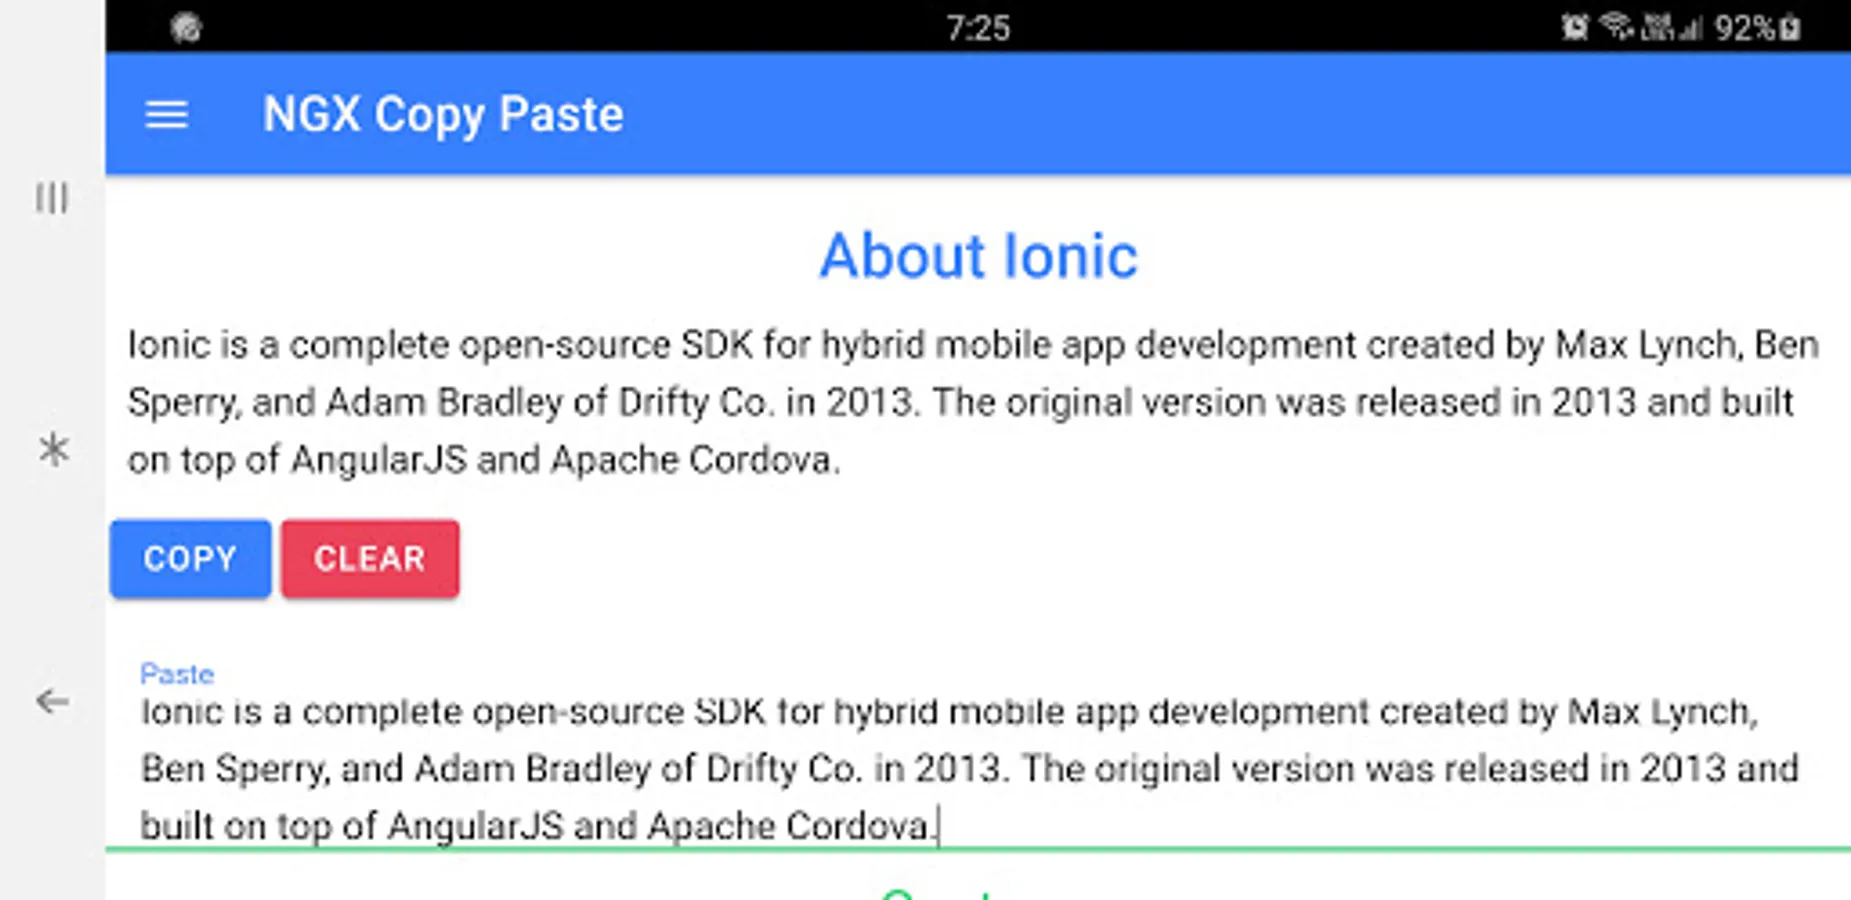Tap the home navigation button

click(53, 449)
